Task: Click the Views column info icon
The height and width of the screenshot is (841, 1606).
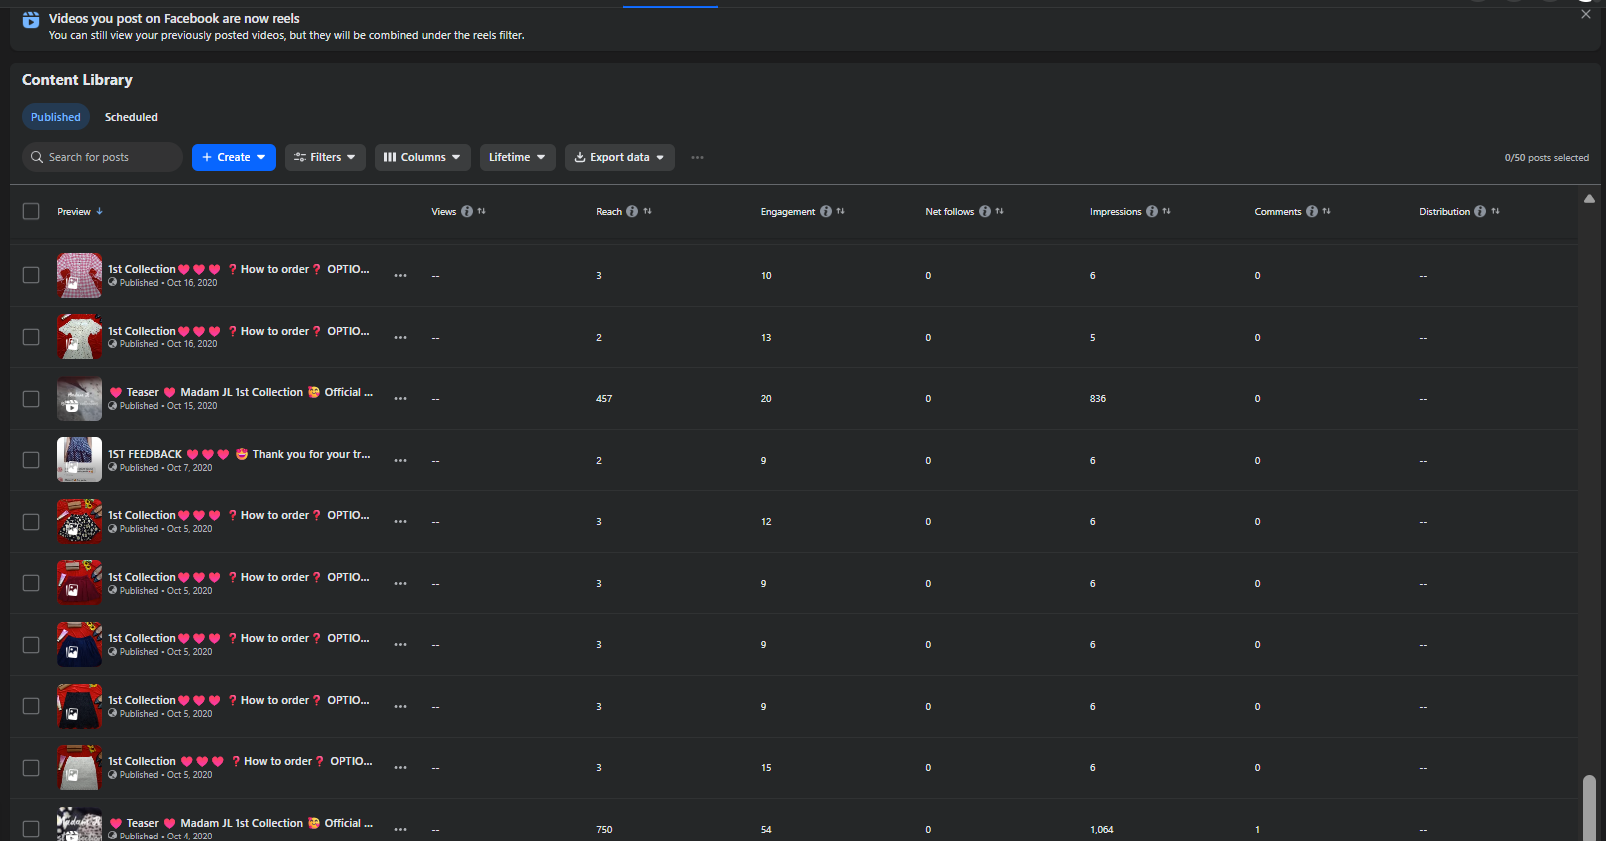Action: pos(467,212)
